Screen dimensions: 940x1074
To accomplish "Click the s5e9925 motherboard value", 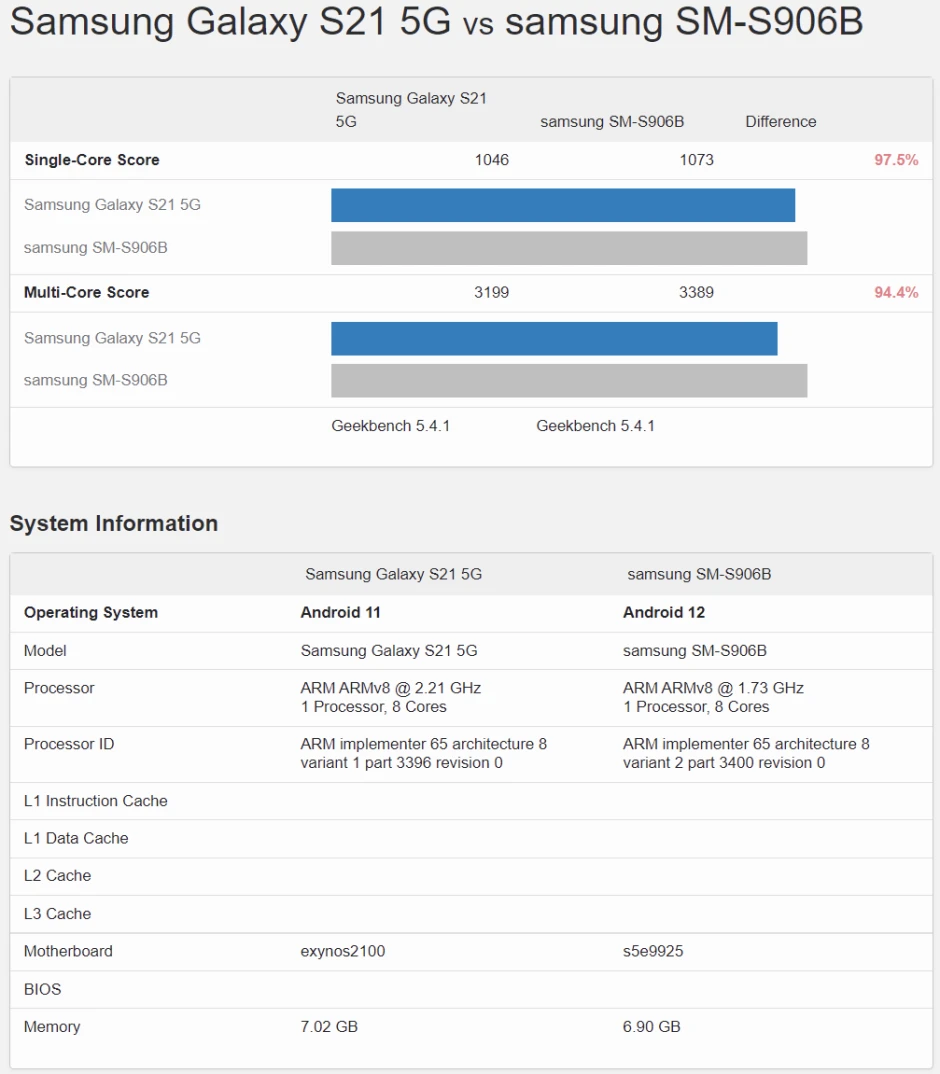I will [653, 951].
